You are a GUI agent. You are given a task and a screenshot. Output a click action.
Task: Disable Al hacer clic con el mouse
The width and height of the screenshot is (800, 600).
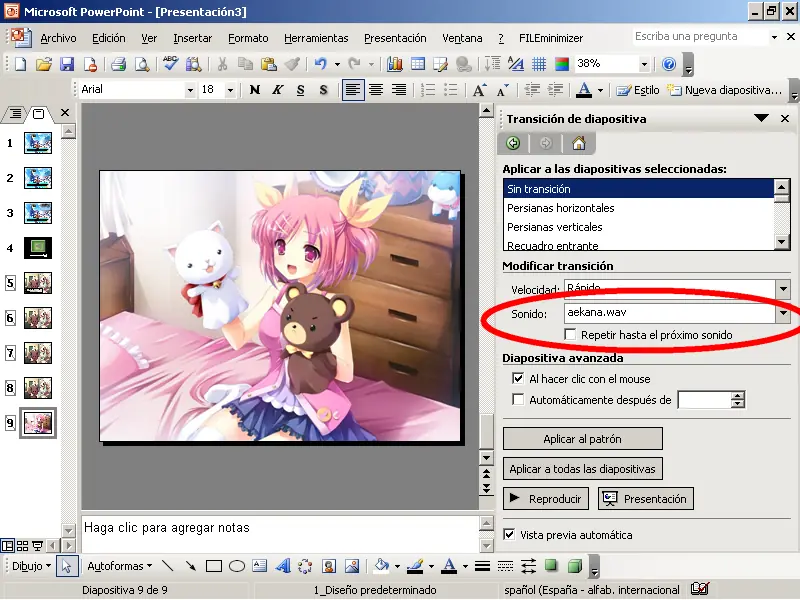[x=519, y=378]
